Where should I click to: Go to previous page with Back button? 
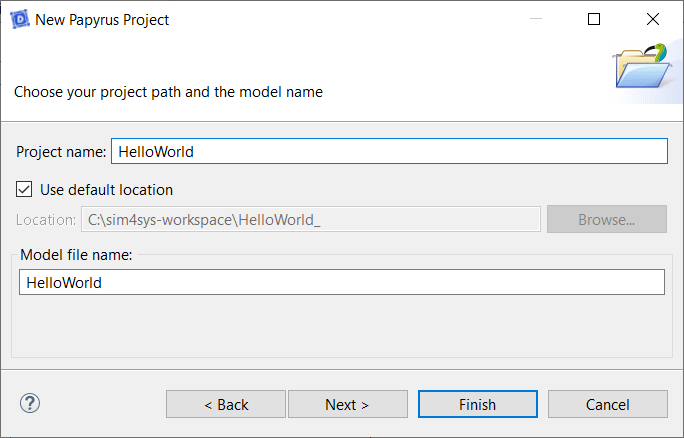226,404
